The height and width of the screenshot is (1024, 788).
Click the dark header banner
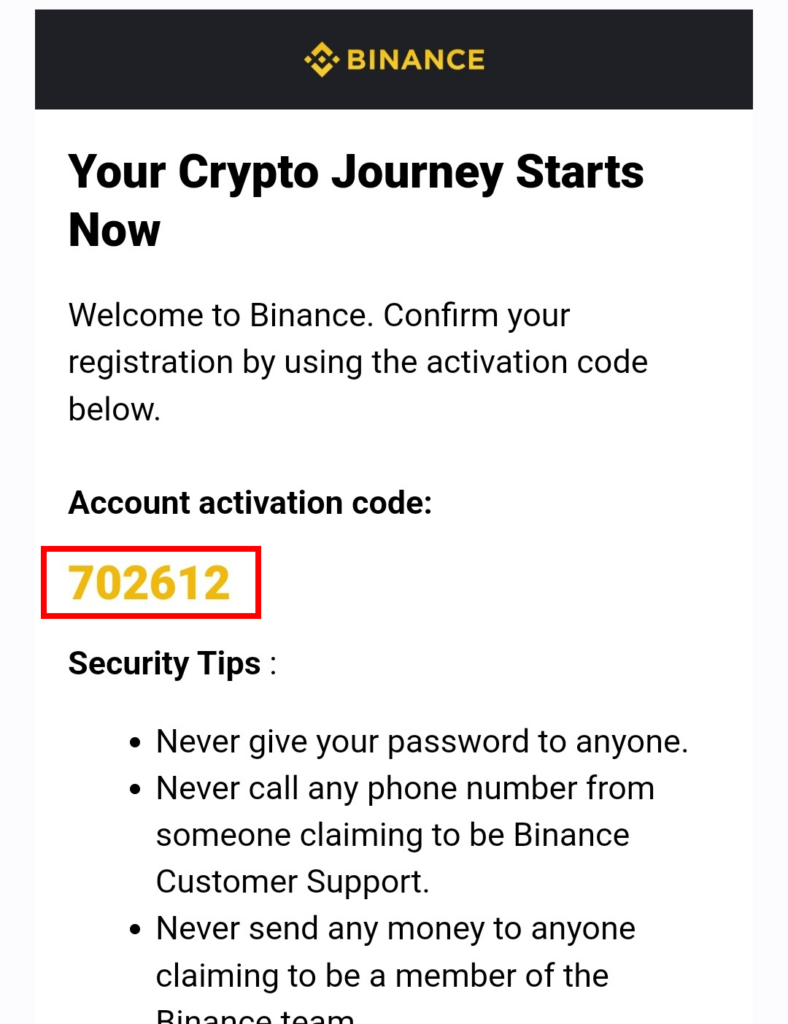pos(394,59)
